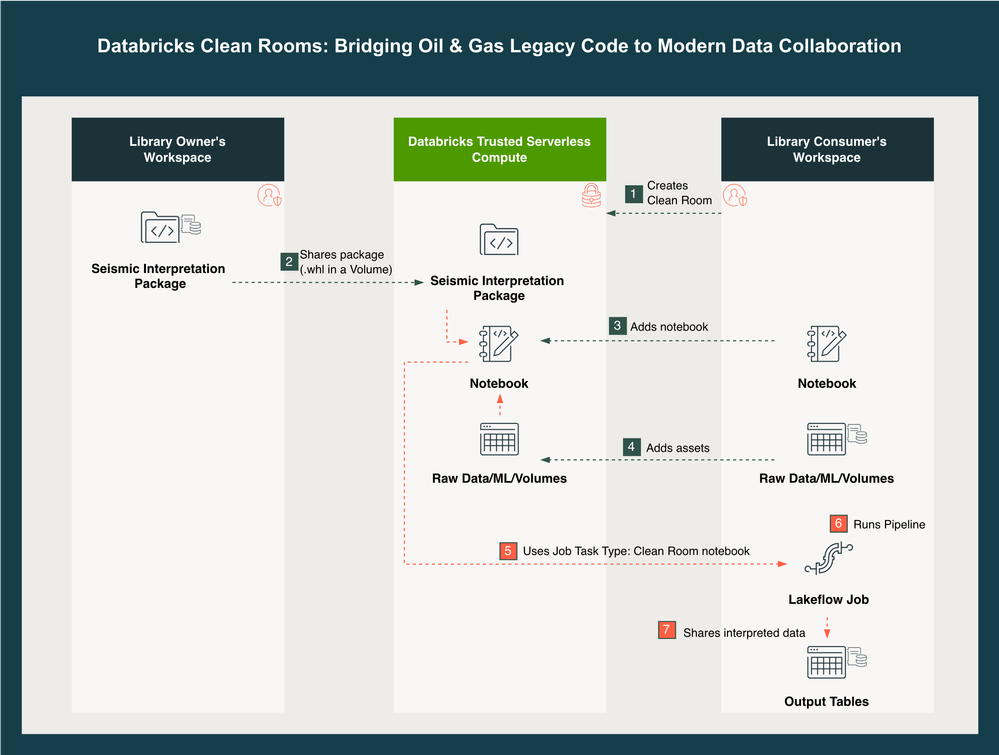Click the step 2 Shares package badge
The width and height of the screenshot is (999, 755).
point(289,262)
